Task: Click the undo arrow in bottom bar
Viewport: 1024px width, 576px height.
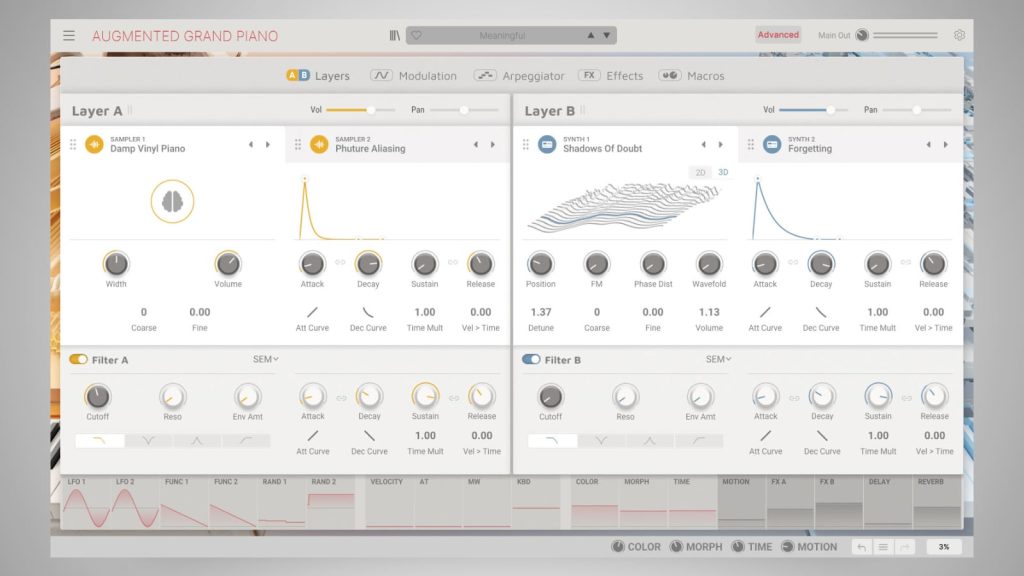Action: 861,547
